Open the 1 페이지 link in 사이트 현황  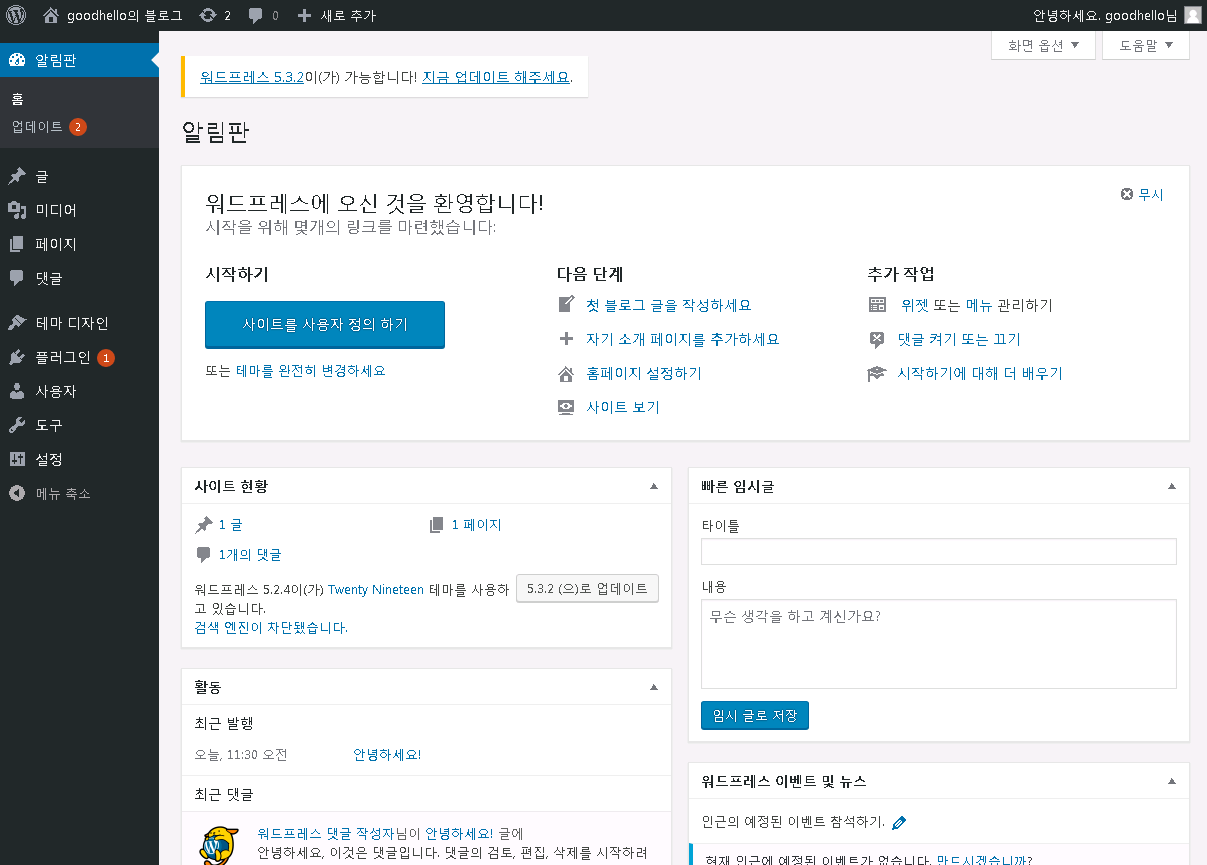476,525
